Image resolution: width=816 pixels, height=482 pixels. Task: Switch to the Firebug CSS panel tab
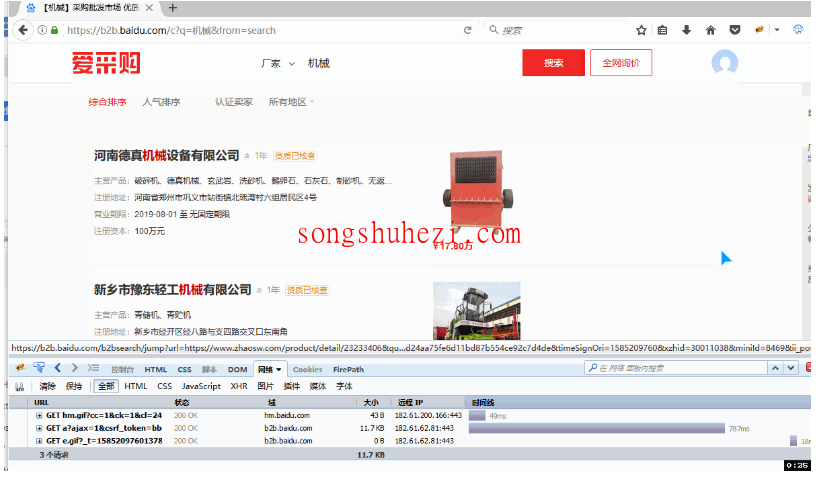click(x=185, y=370)
